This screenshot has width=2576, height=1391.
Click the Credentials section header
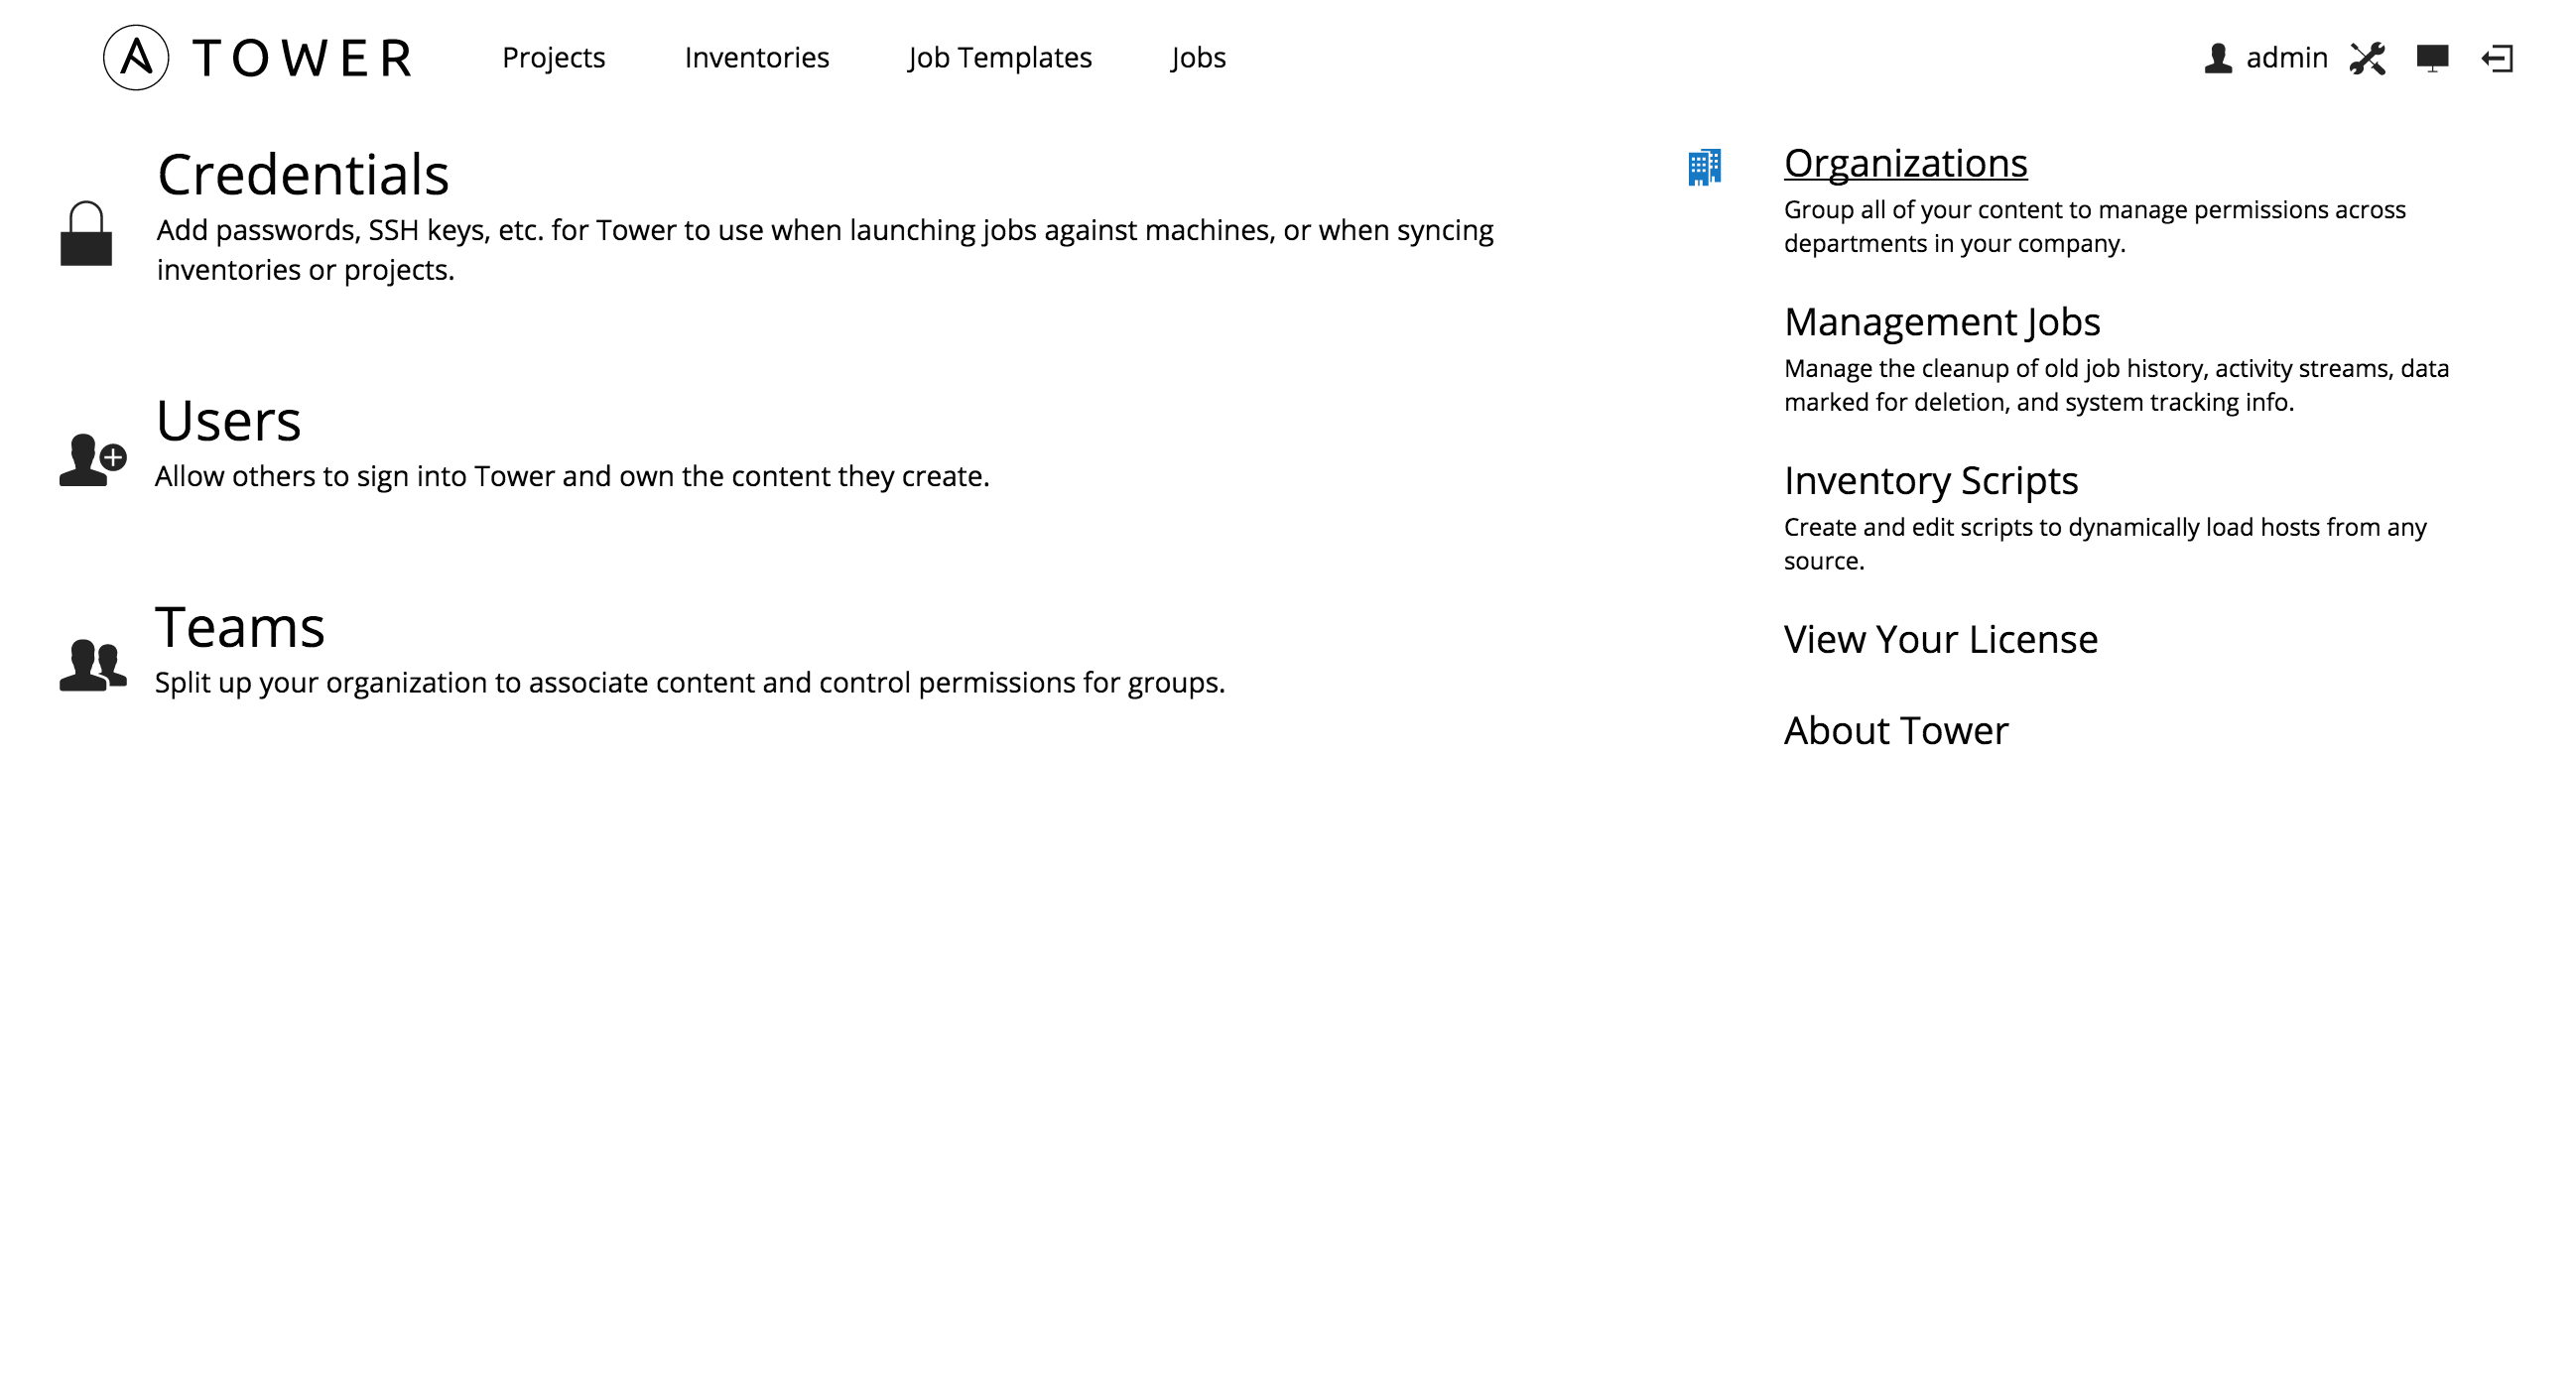click(304, 173)
